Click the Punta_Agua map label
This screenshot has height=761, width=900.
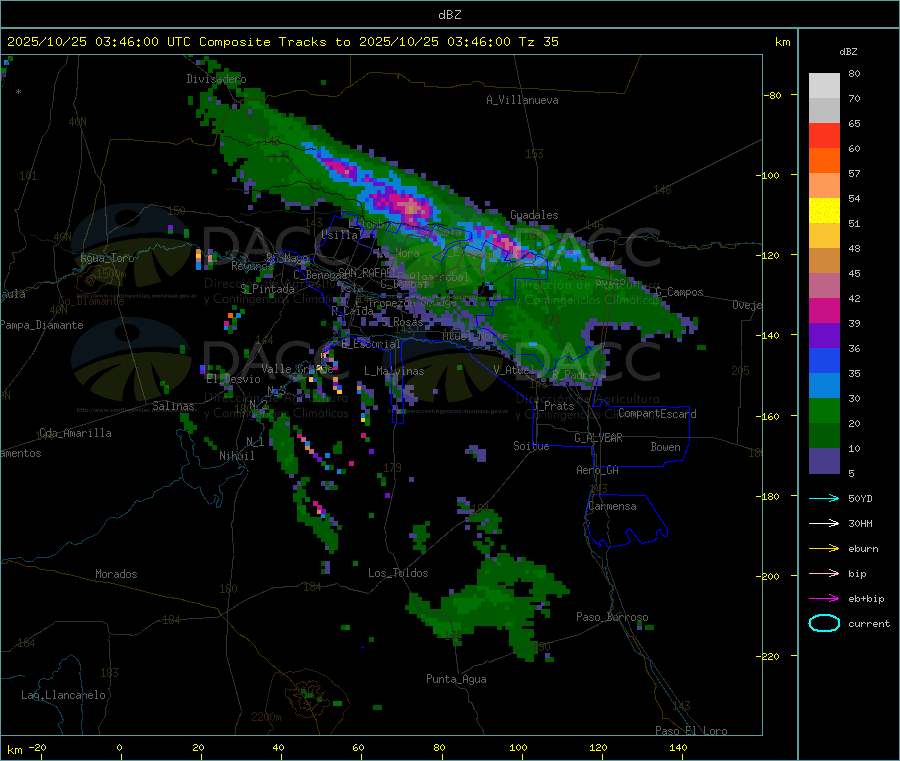[456, 679]
